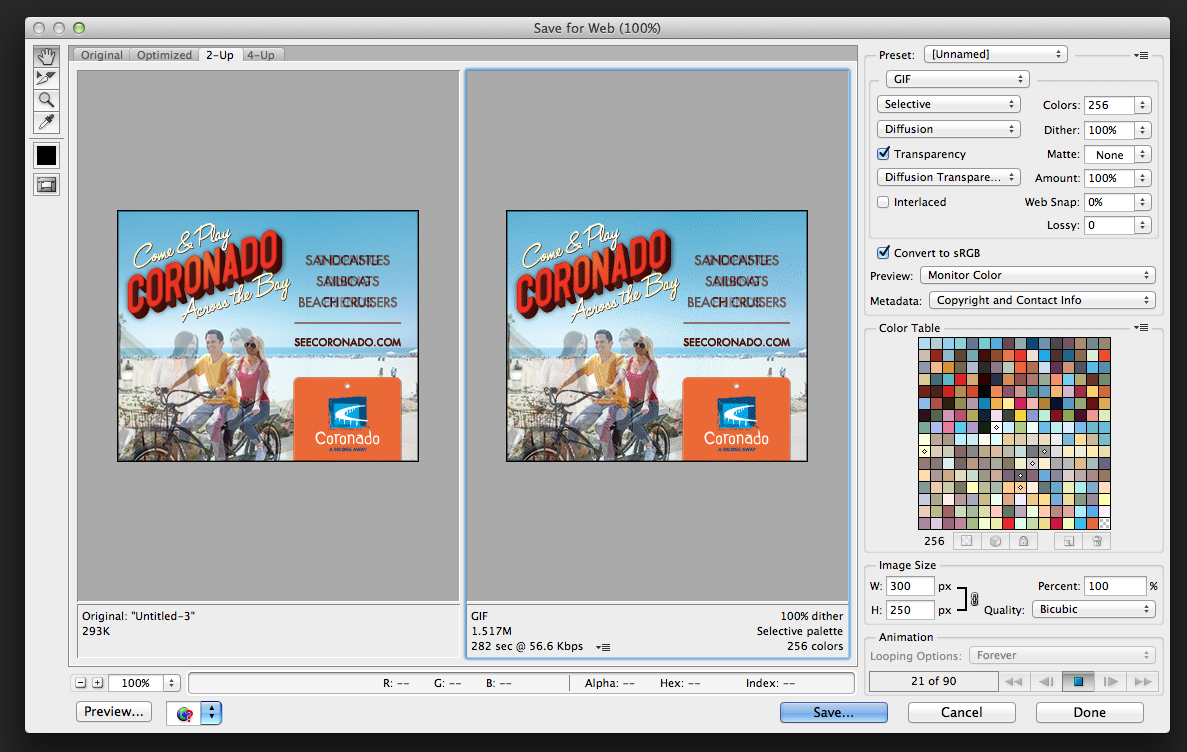
Task: Switch to the Original tab
Action: pyautogui.click(x=101, y=55)
